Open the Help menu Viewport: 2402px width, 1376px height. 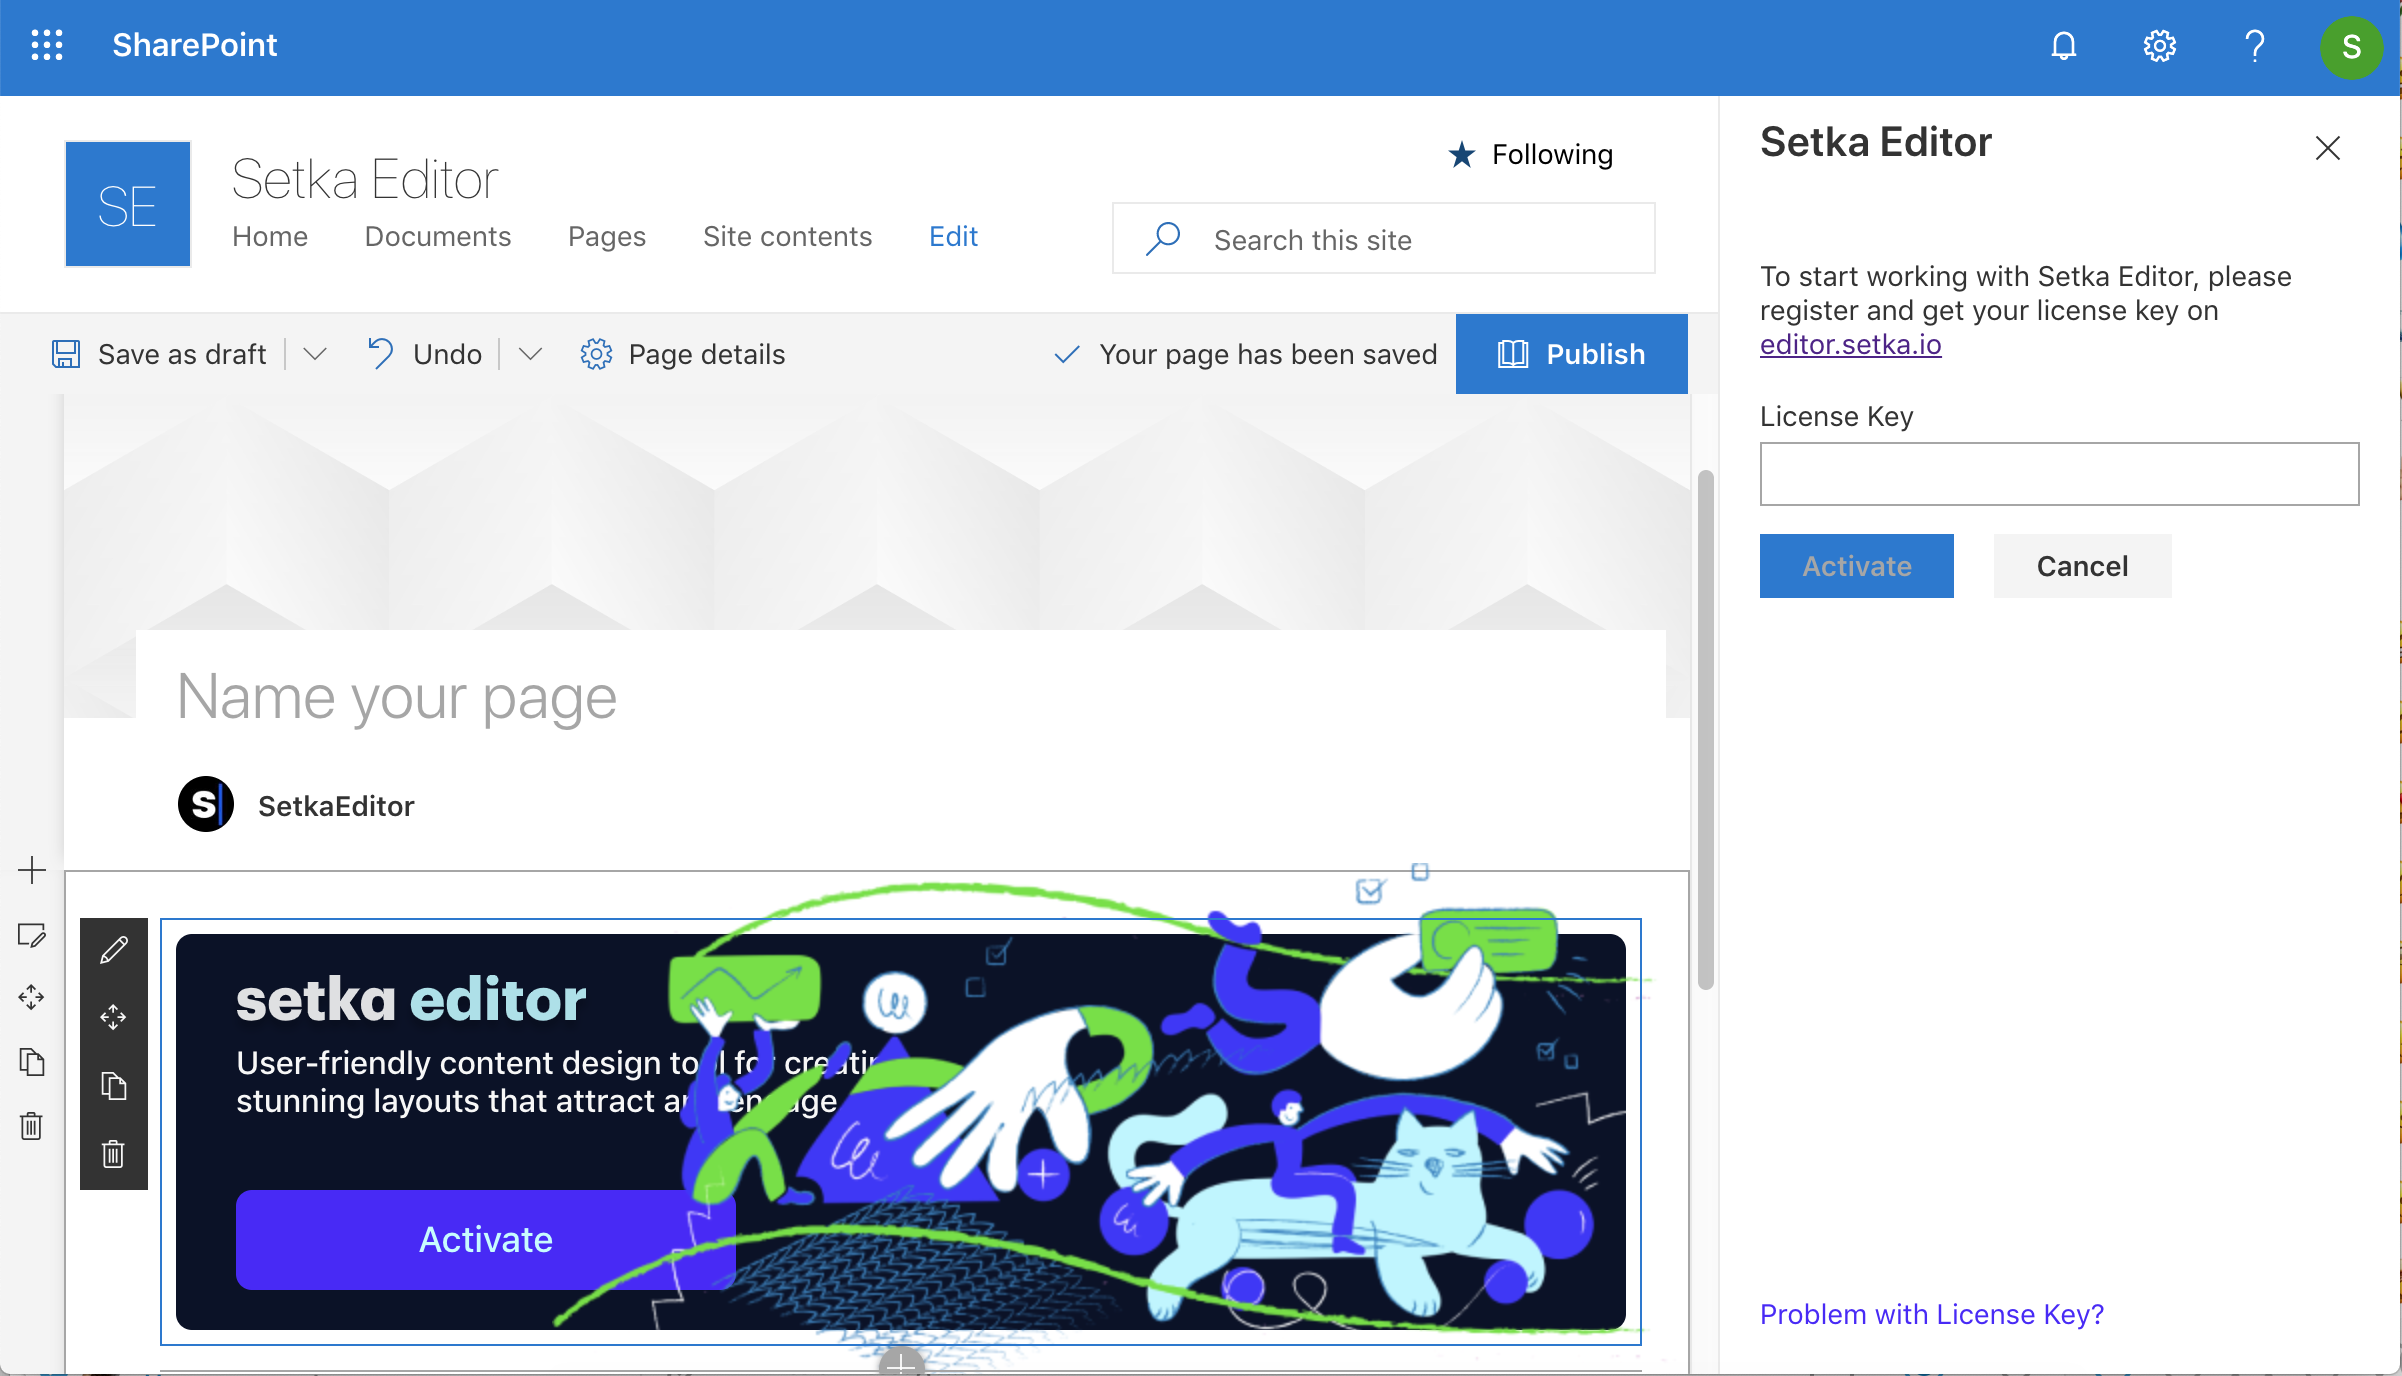[x=2254, y=46]
